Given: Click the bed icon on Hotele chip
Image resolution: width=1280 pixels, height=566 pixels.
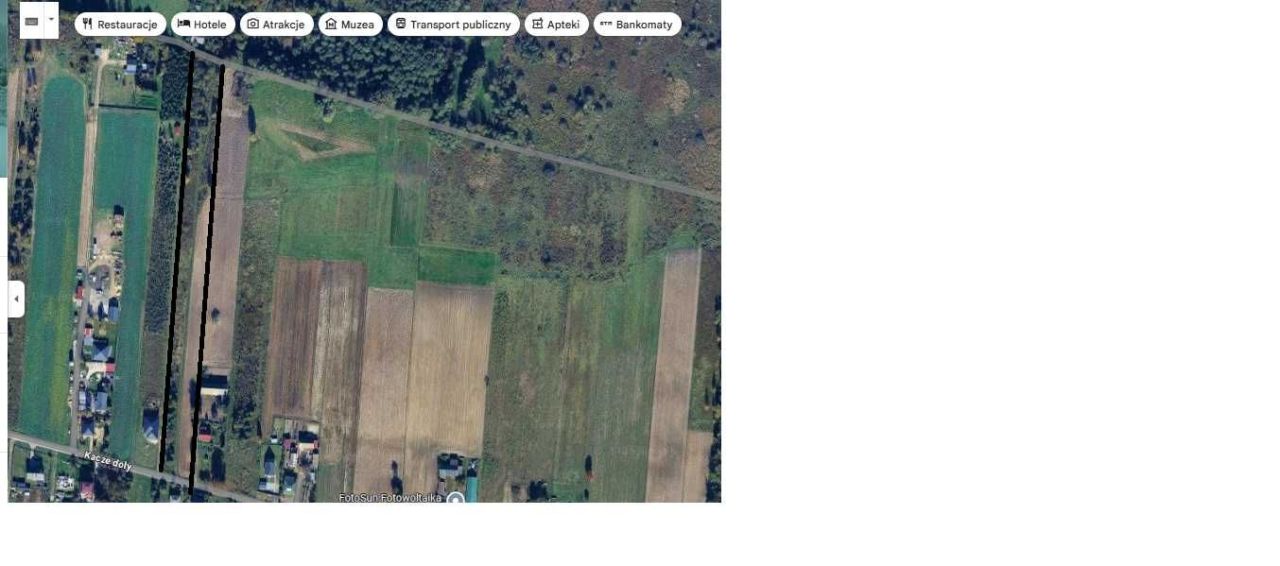Looking at the screenshot, I should tap(184, 24).
